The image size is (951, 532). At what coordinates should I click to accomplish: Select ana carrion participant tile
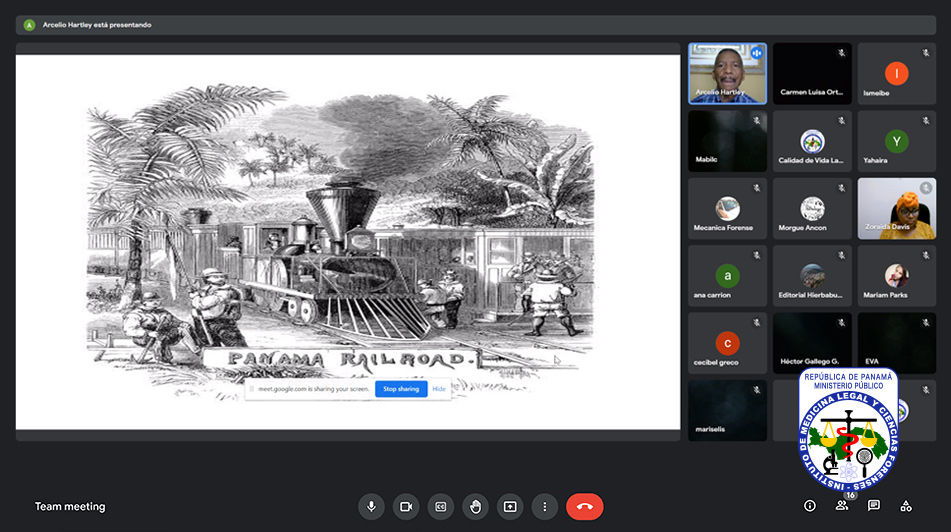click(727, 276)
